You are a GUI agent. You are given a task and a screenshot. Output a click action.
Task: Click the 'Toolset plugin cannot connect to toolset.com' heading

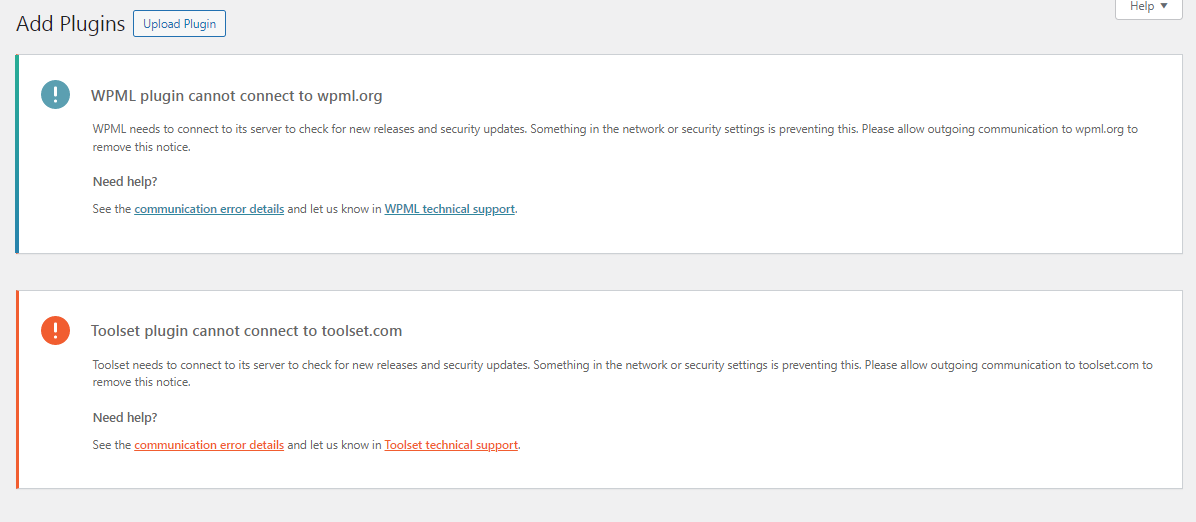click(246, 331)
